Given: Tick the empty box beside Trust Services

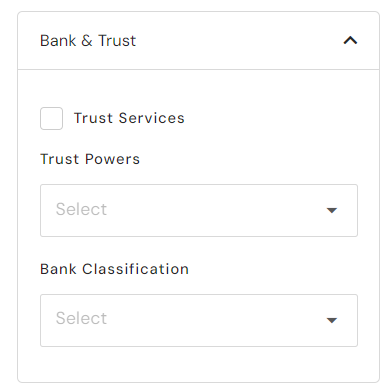Looking at the screenshot, I should point(51,118).
